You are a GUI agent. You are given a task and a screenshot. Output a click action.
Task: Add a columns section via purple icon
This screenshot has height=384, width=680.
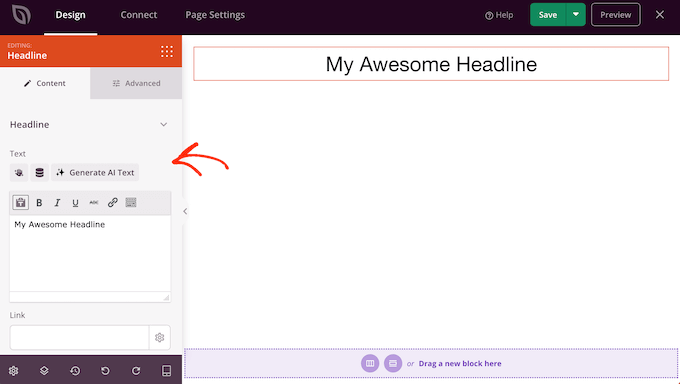pos(370,364)
